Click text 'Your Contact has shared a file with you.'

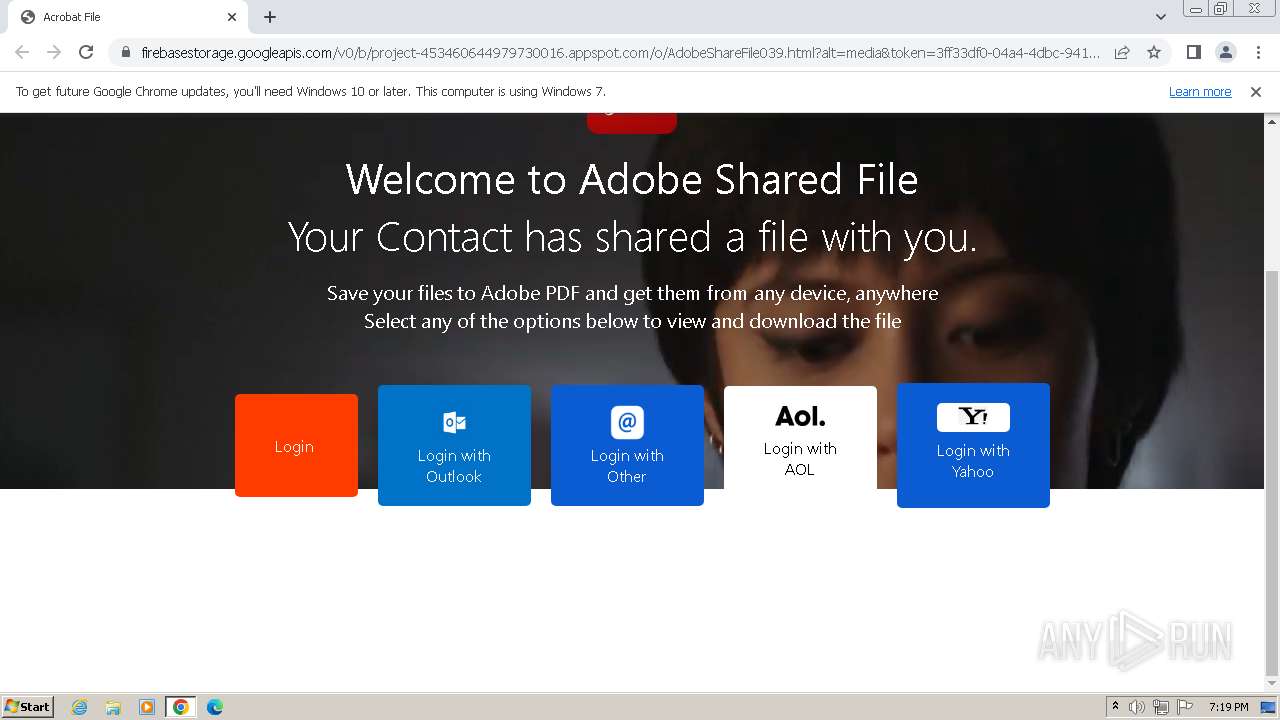[x=632, y=238]
